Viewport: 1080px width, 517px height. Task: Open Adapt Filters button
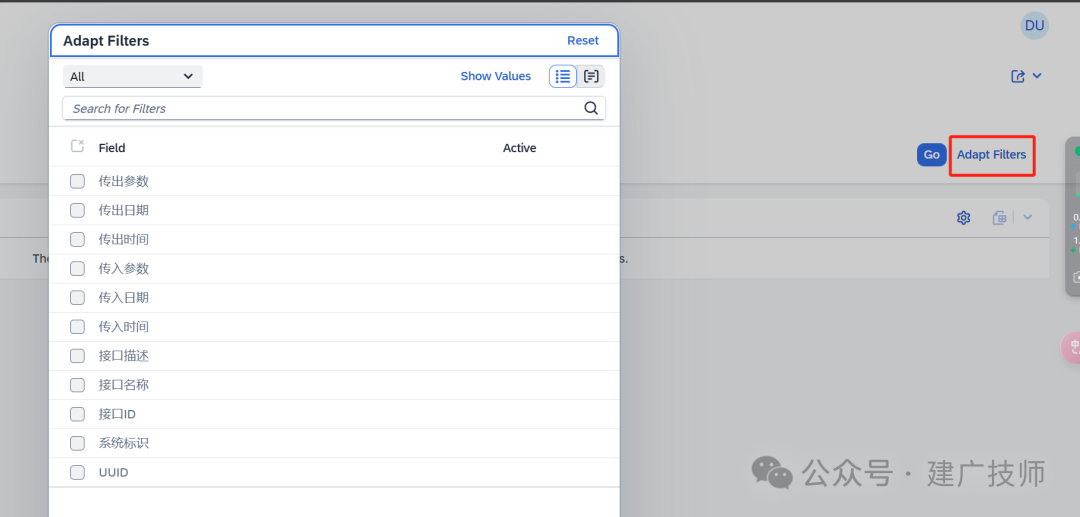click(x=991, y=155)
